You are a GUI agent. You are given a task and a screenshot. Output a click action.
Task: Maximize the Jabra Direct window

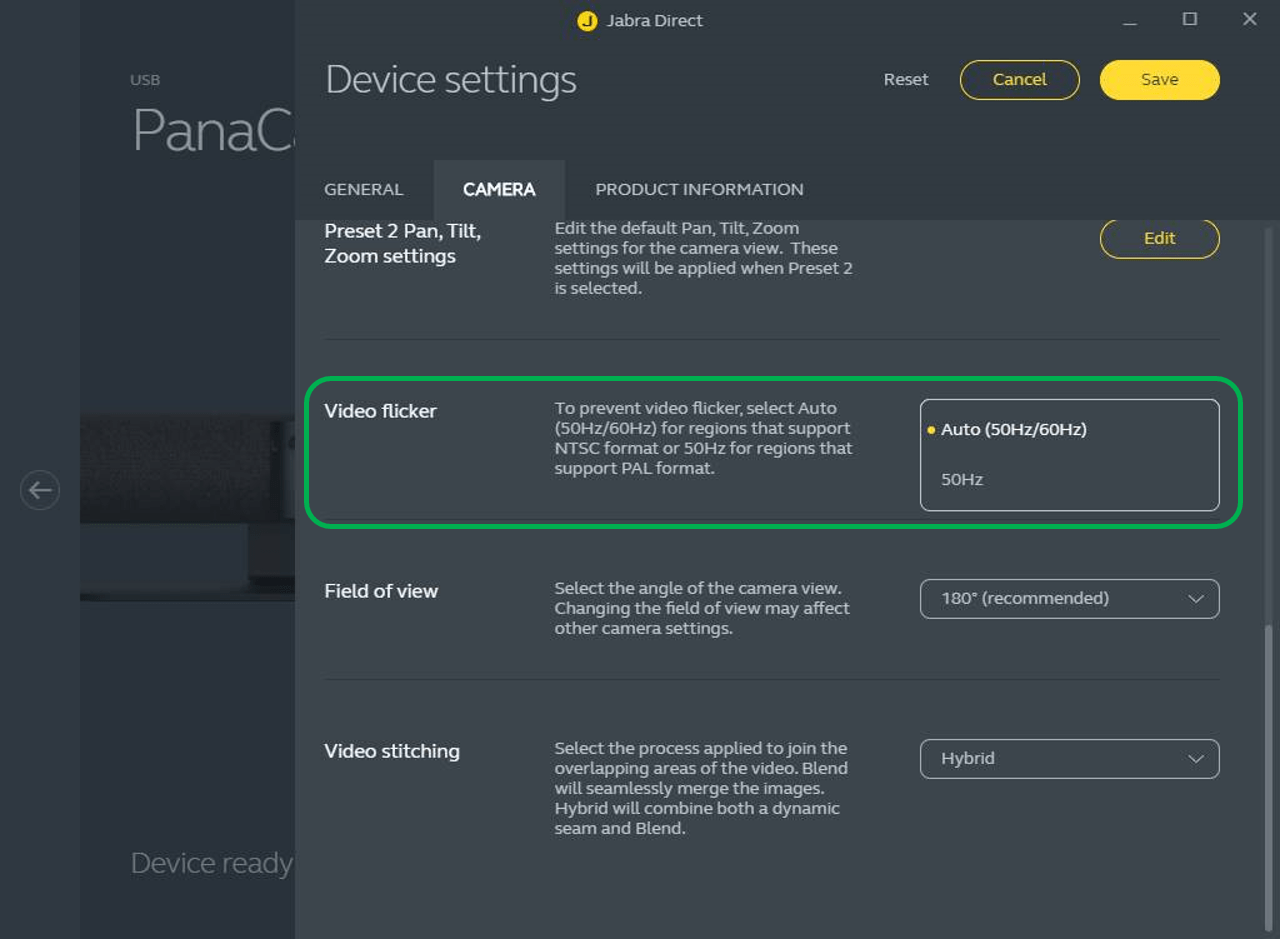pos(1189,20)
